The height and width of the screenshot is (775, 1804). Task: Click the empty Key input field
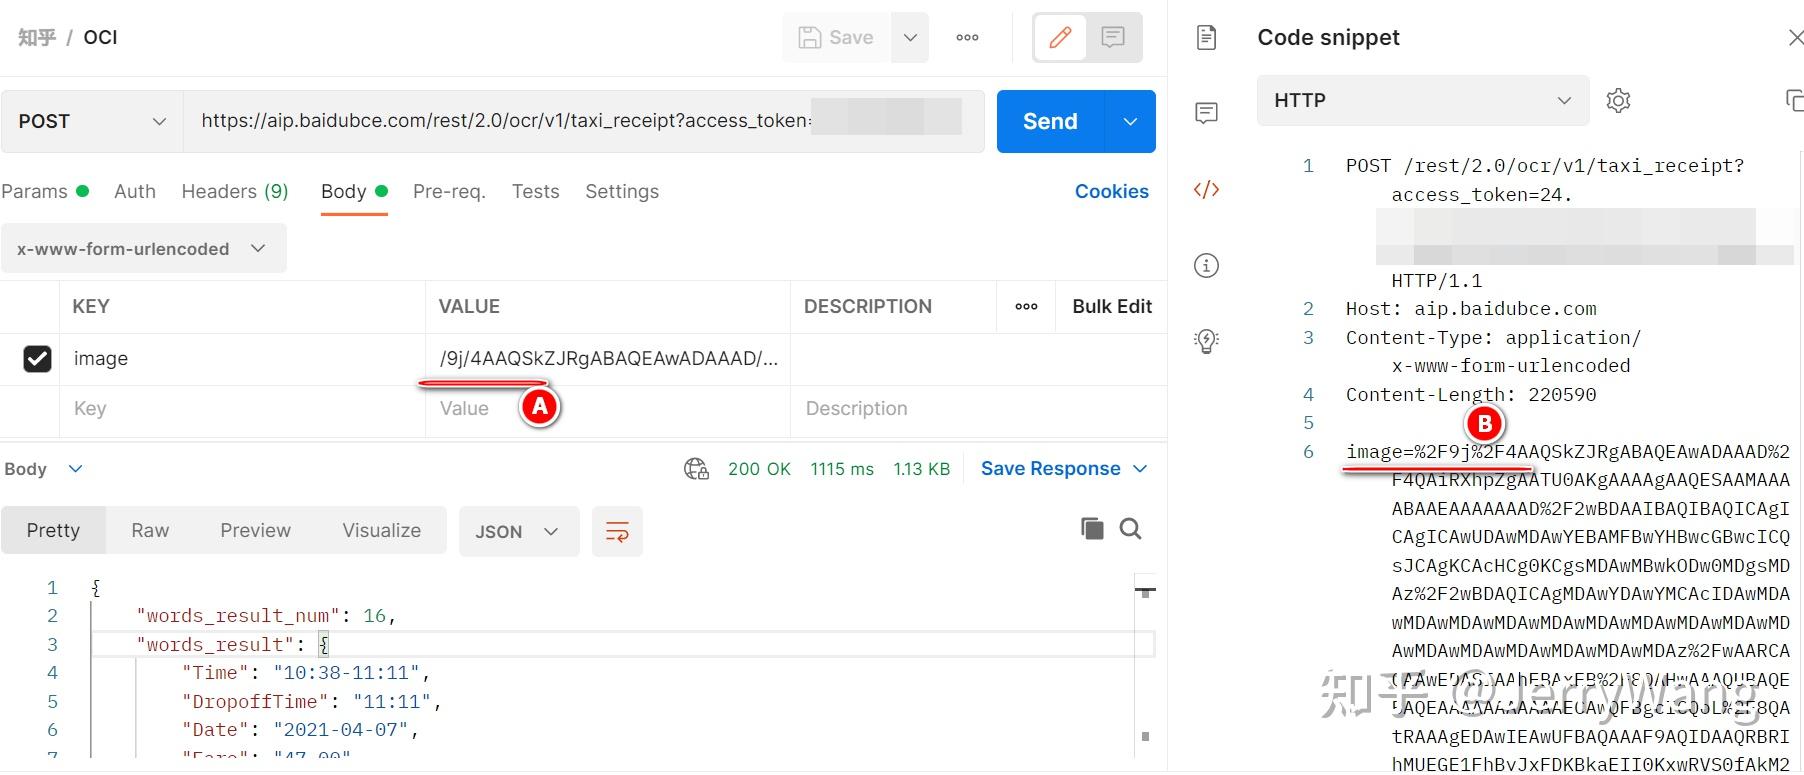pos(242,409)
